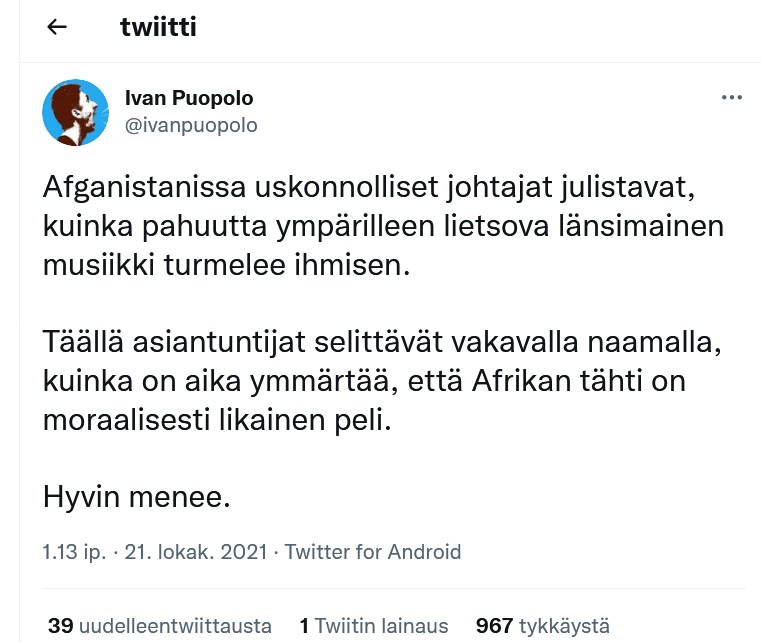Click the 1.13 ip. timestamp
The width and height of the screenshot is (761, 643).
(73, 551)
